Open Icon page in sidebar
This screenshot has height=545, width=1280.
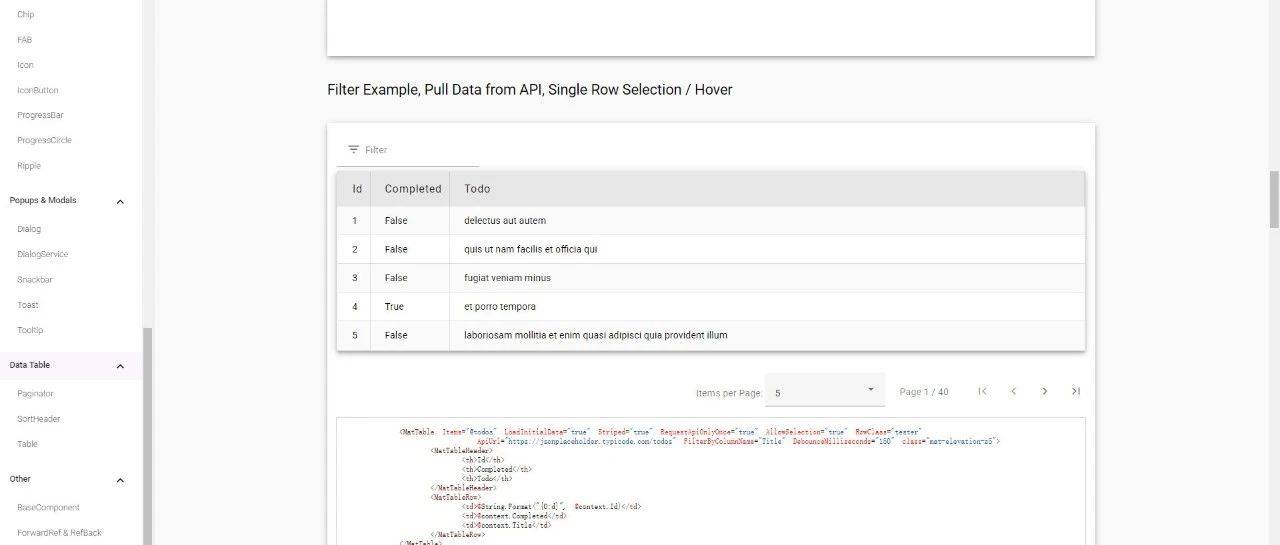tap(25, 65)
